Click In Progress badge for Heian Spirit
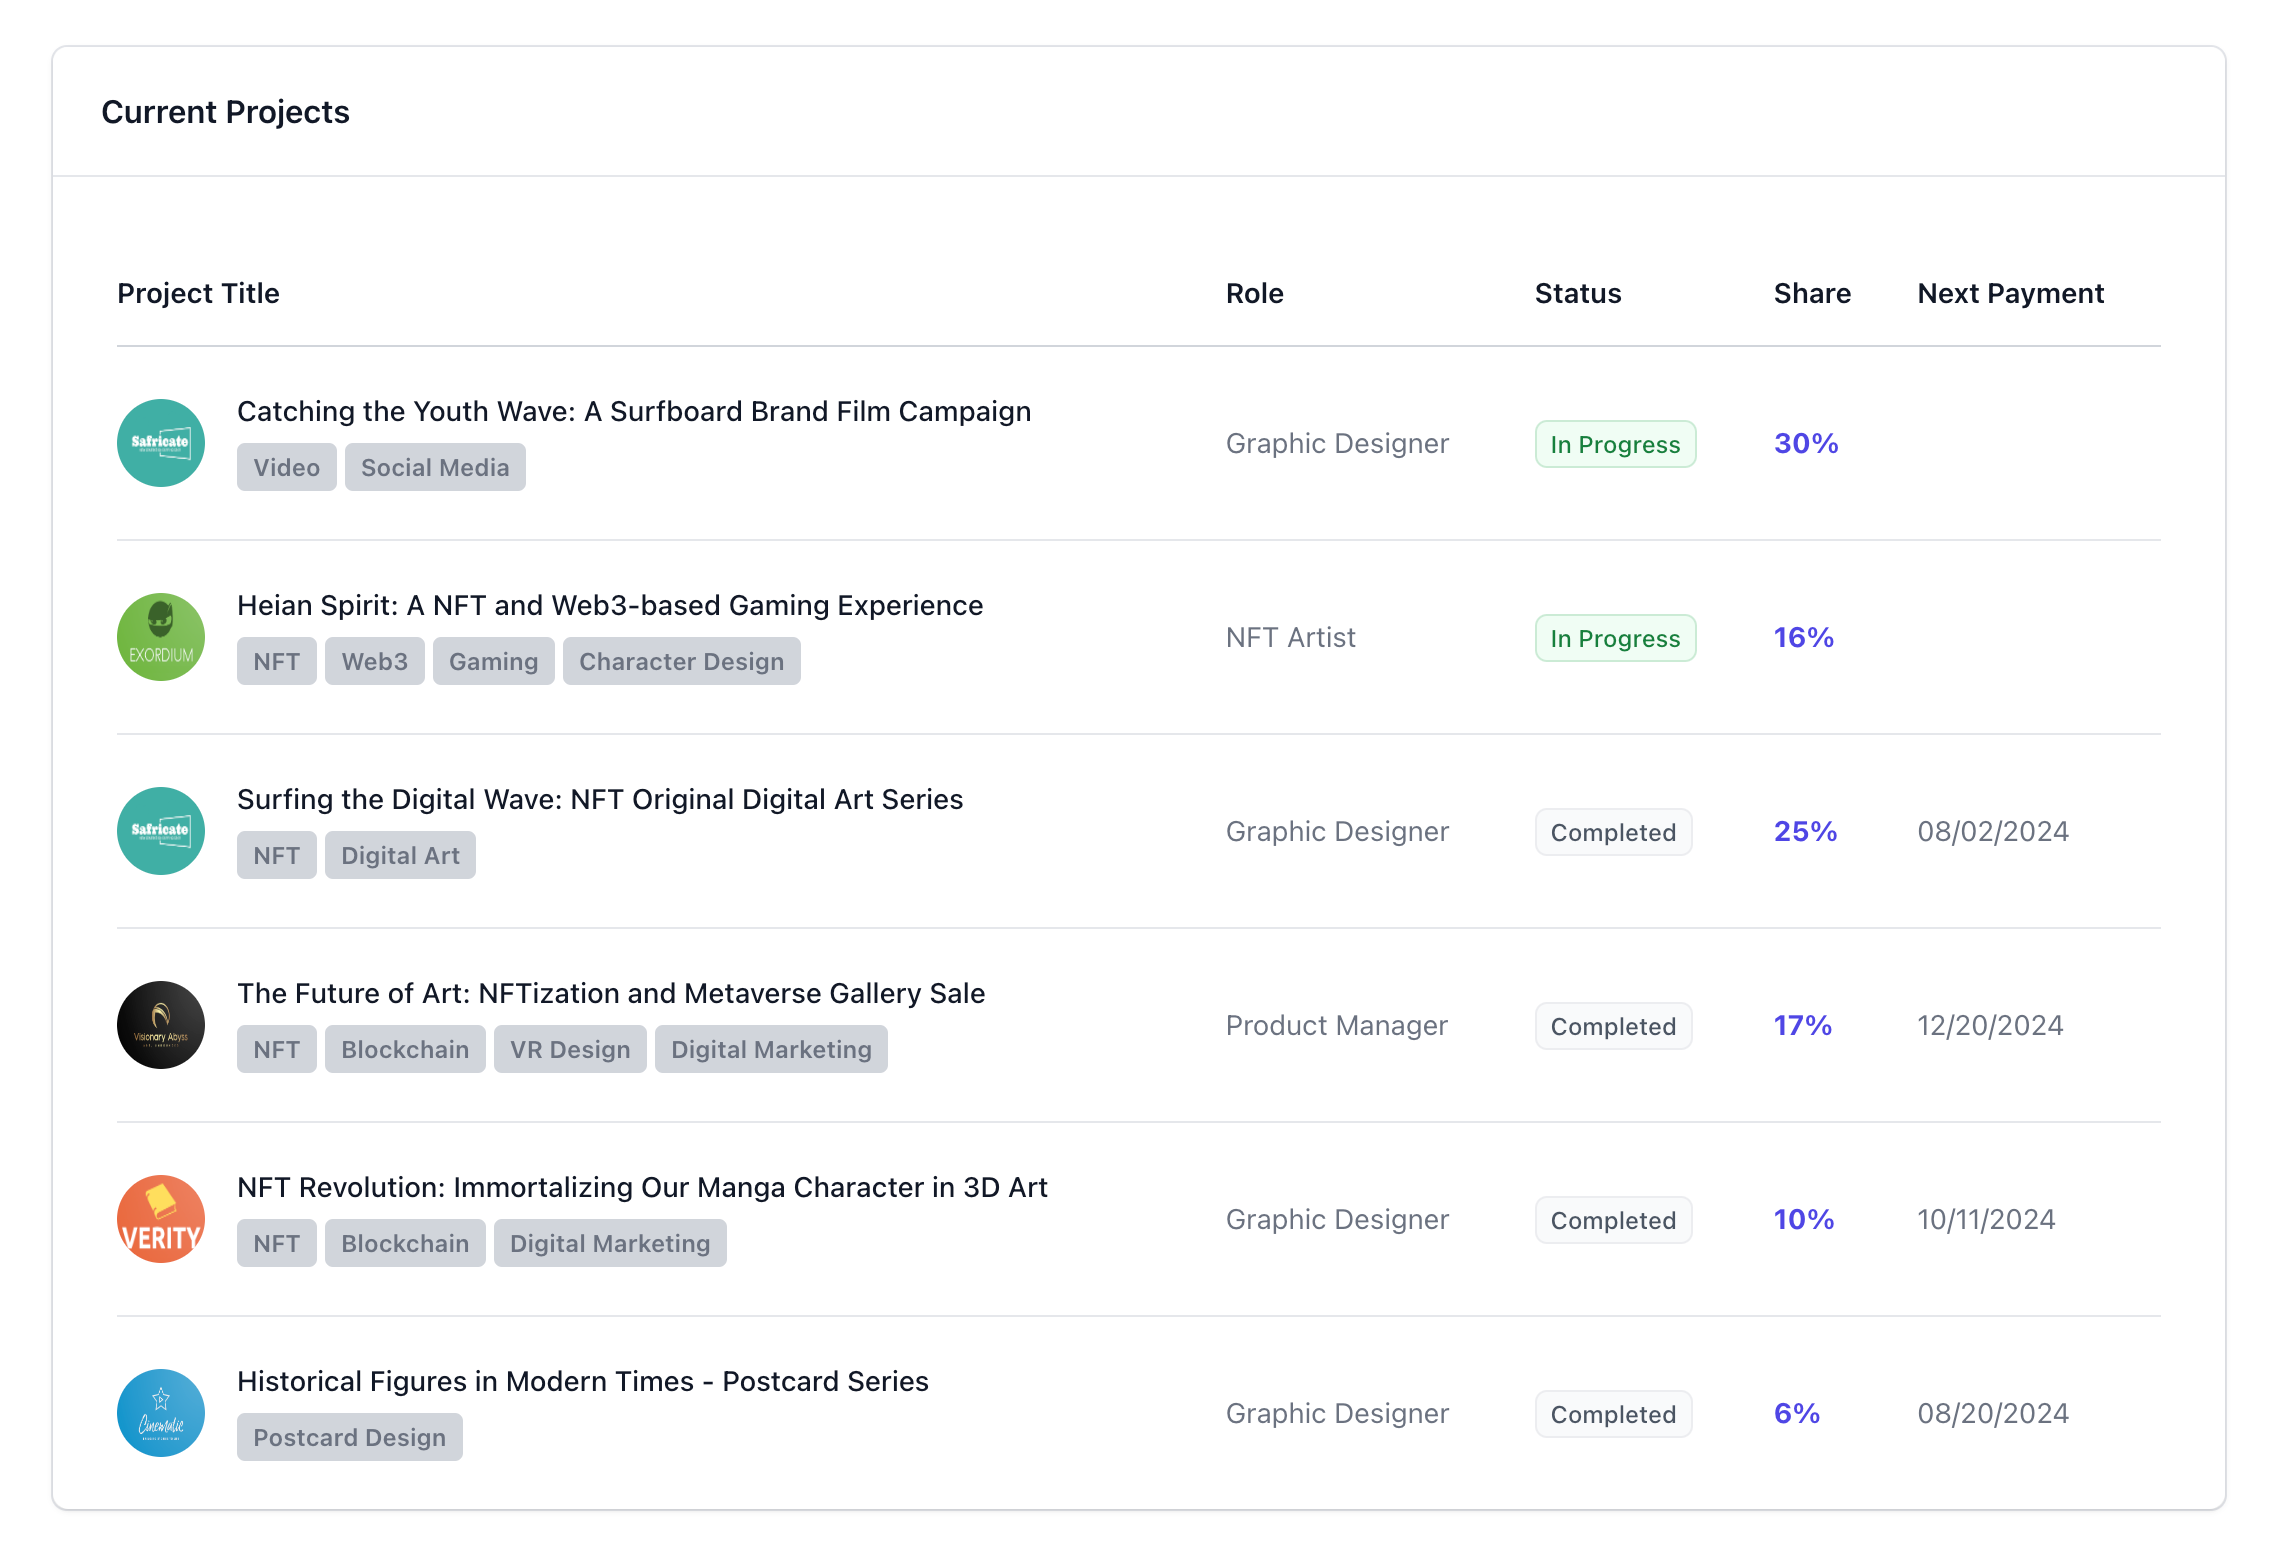The width and height of the screenshot is (2282, 1548). [x=1614, y=638]
